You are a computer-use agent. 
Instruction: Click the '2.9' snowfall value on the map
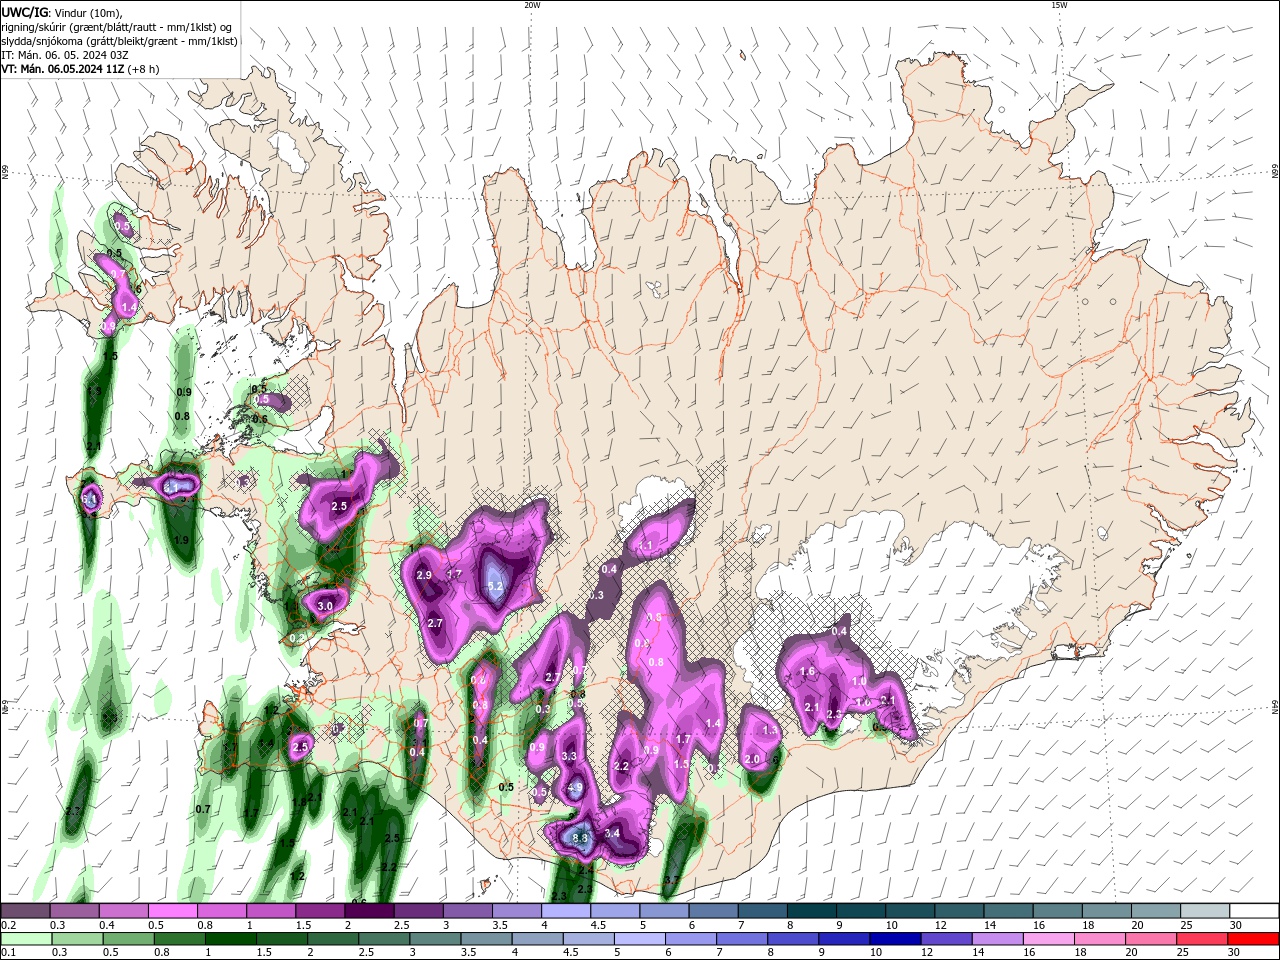point(424,575)
